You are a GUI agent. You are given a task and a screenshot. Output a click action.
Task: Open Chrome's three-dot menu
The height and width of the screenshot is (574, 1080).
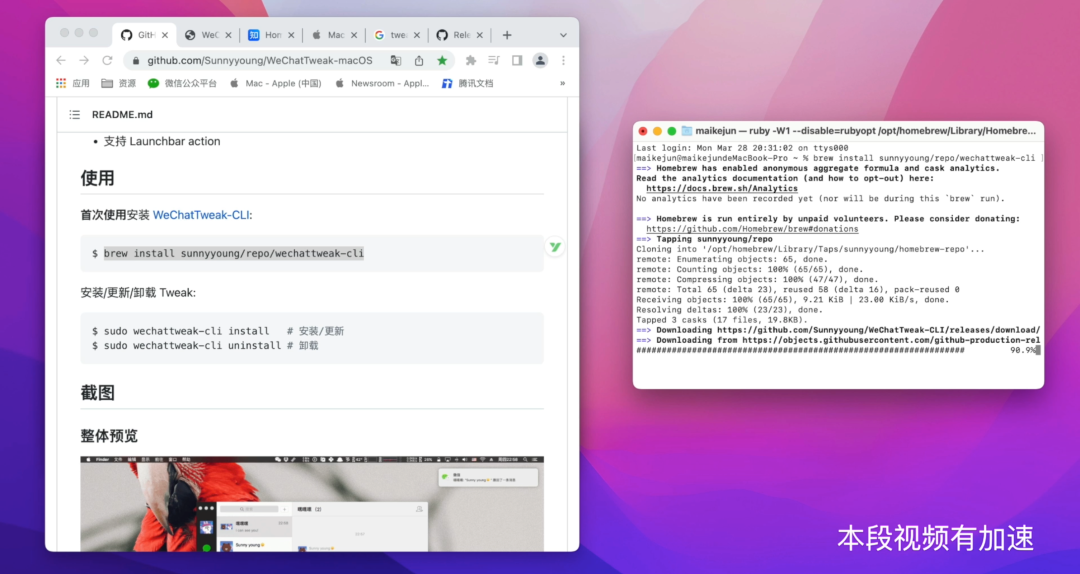pos(563,61)
